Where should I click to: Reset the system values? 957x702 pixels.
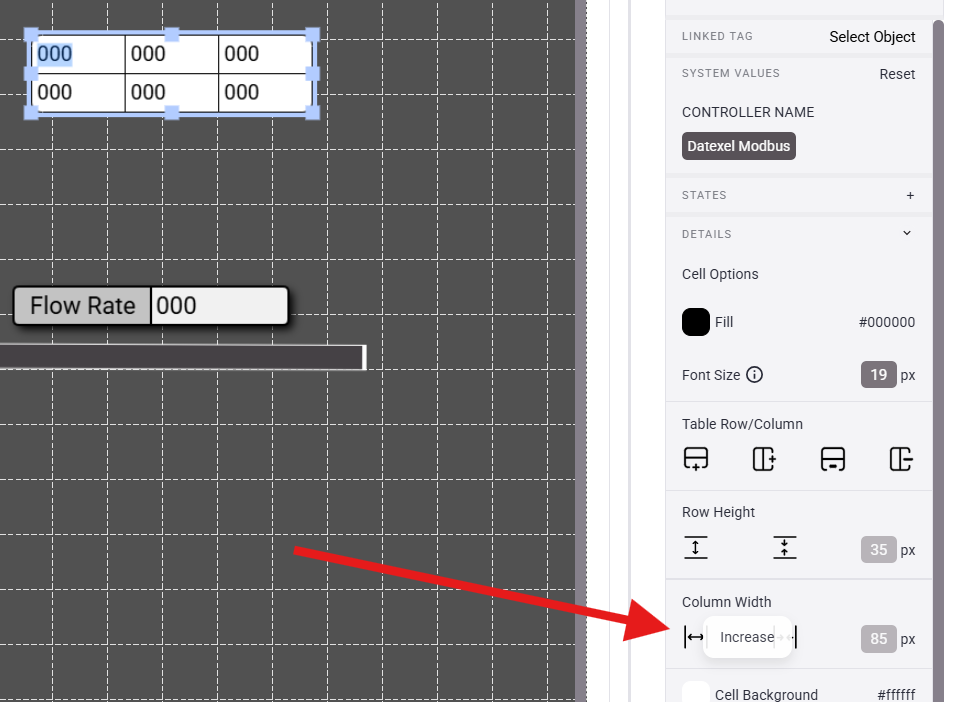[x=897, y=74]
